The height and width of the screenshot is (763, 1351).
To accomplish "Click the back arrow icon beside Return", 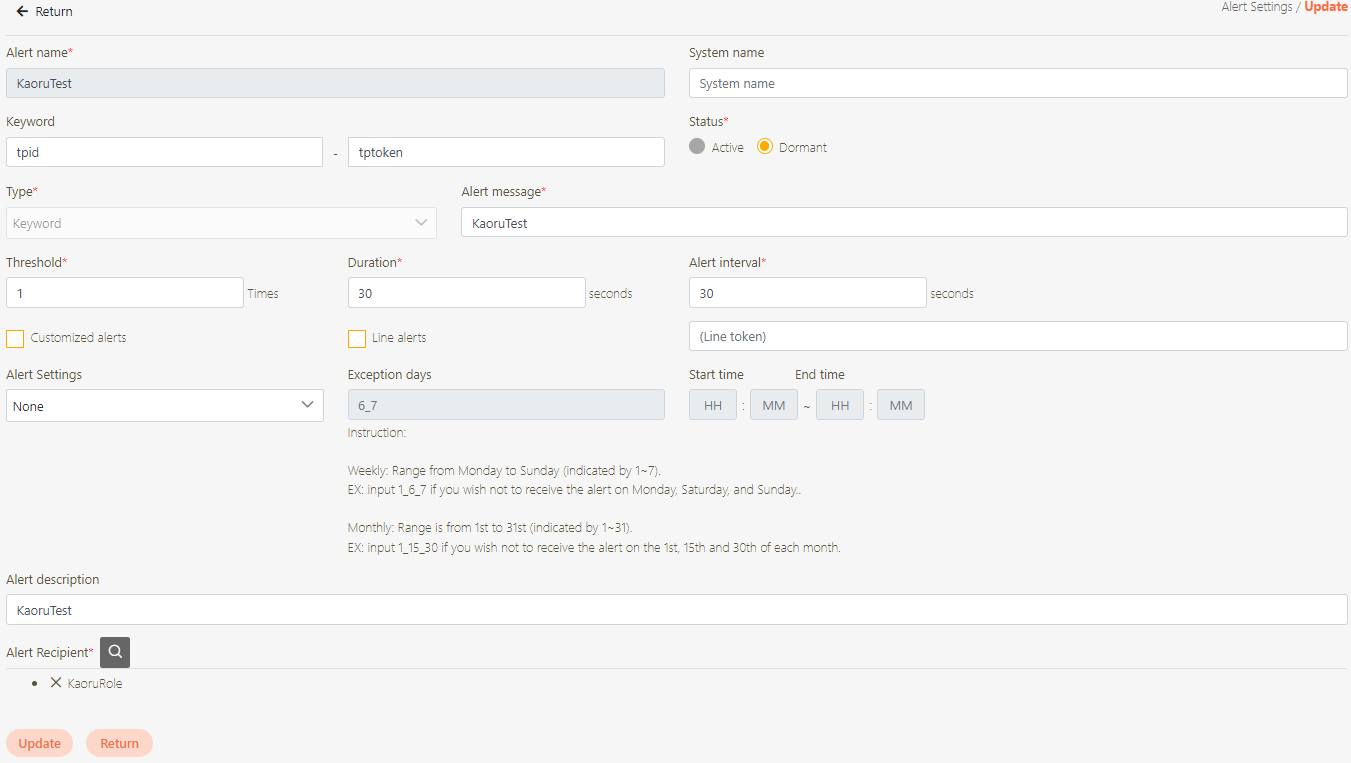I will [22, 12].
